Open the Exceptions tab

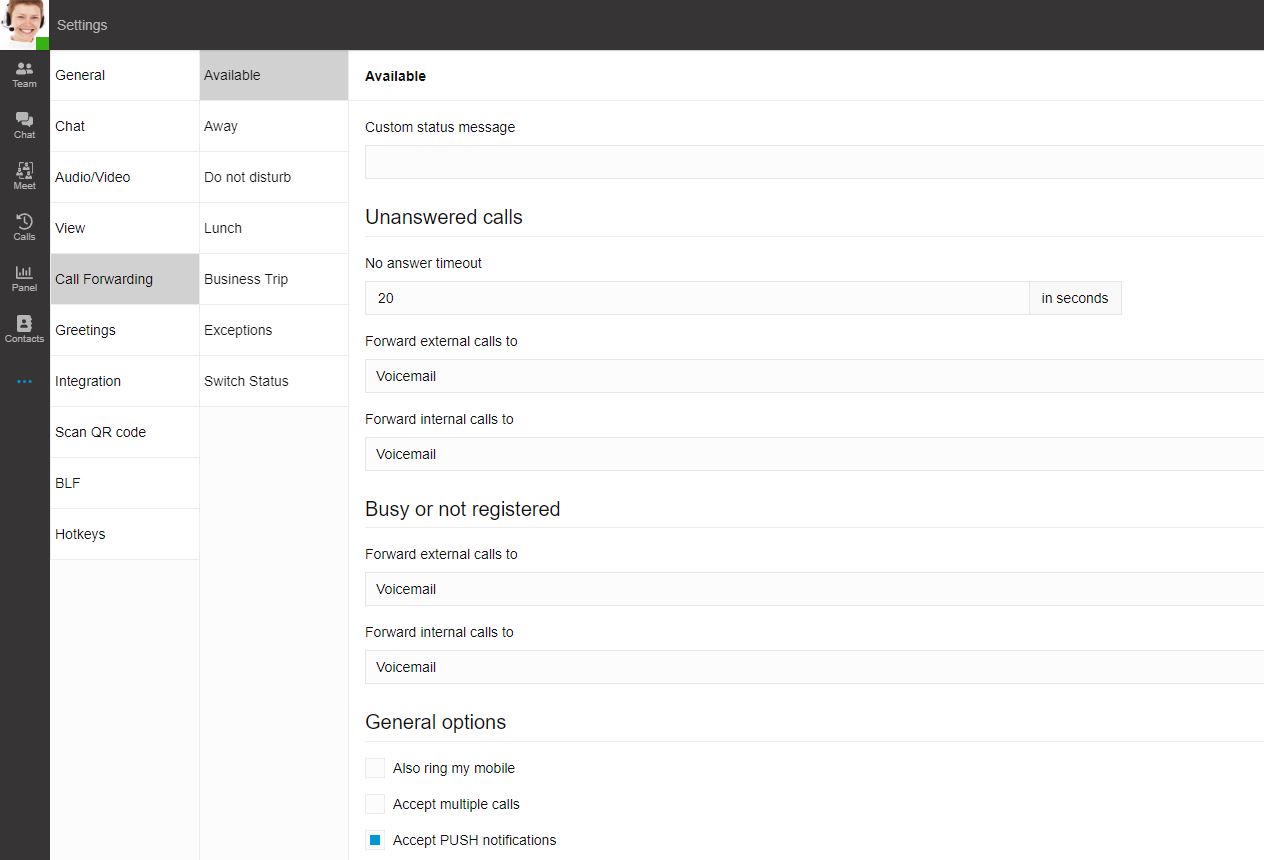coord(274,330)
